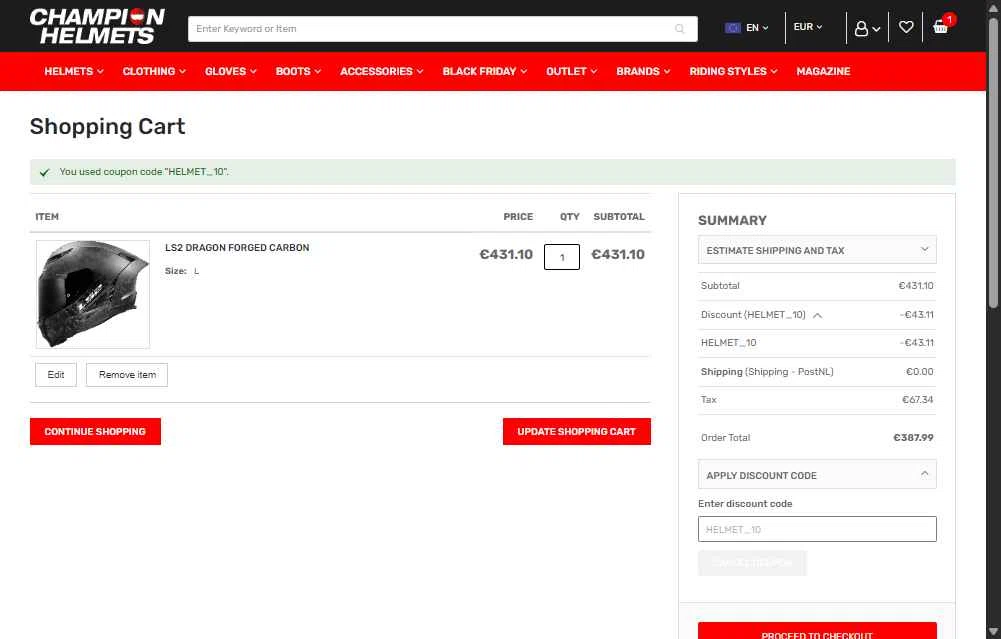
Task: Click the item Size: L text
Action: click(x=182, y=271)
